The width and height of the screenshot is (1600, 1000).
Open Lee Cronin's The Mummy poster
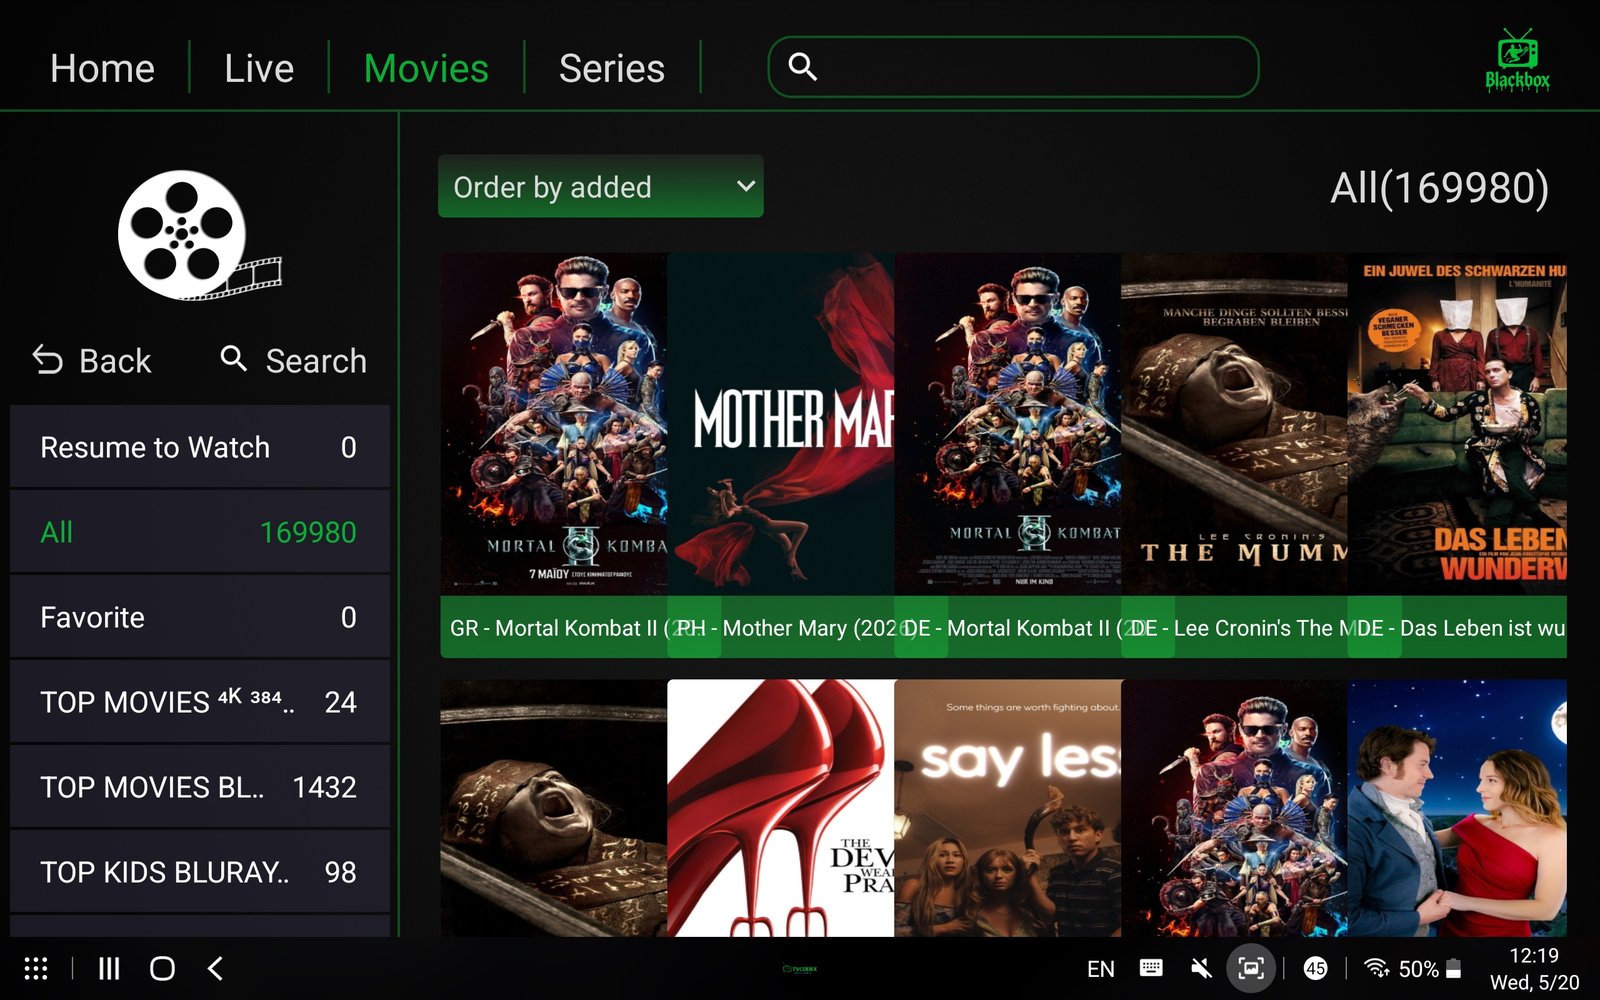tap(1235, 425)
